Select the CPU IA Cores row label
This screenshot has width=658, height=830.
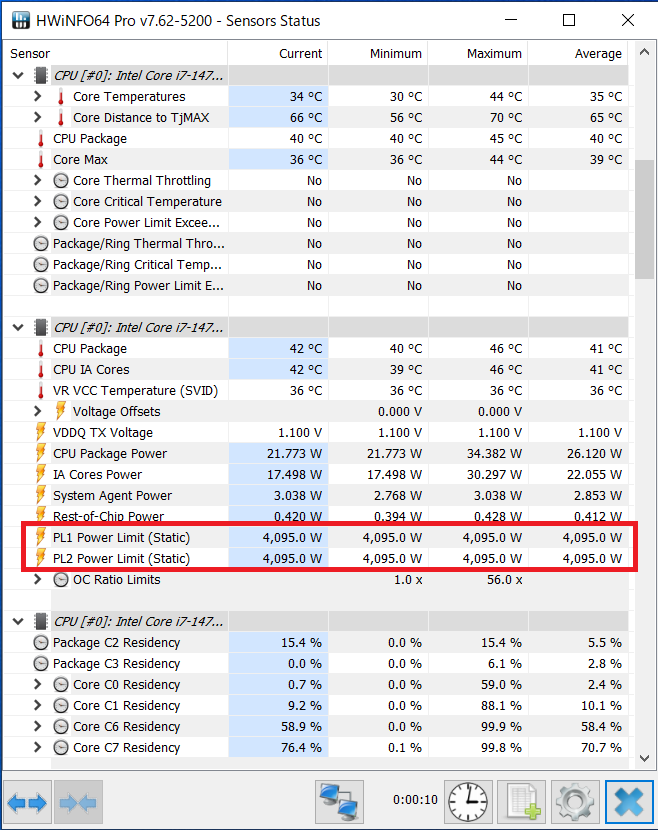[x=91, y=369]
